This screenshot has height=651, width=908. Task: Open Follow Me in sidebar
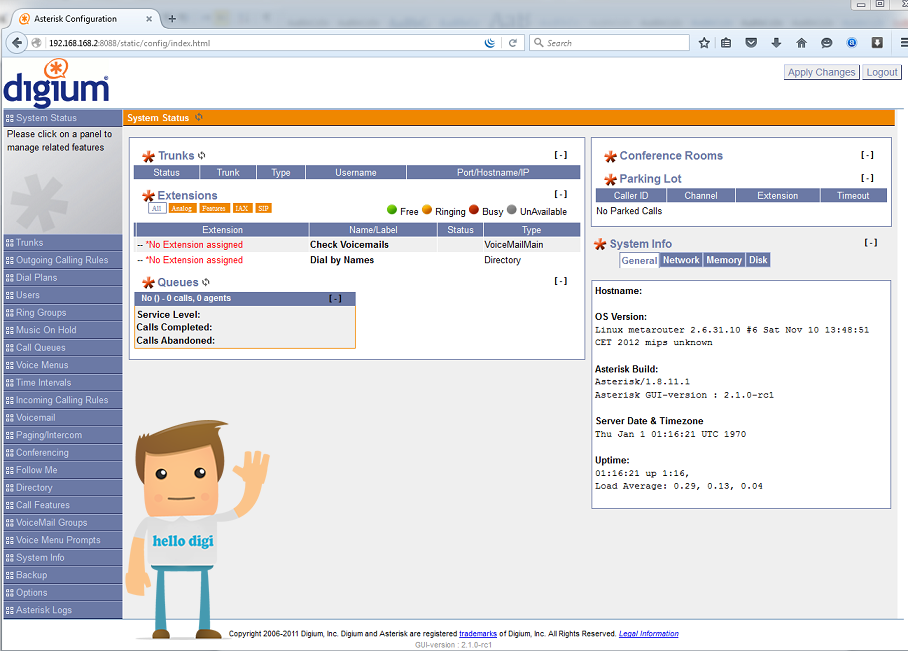63,470
